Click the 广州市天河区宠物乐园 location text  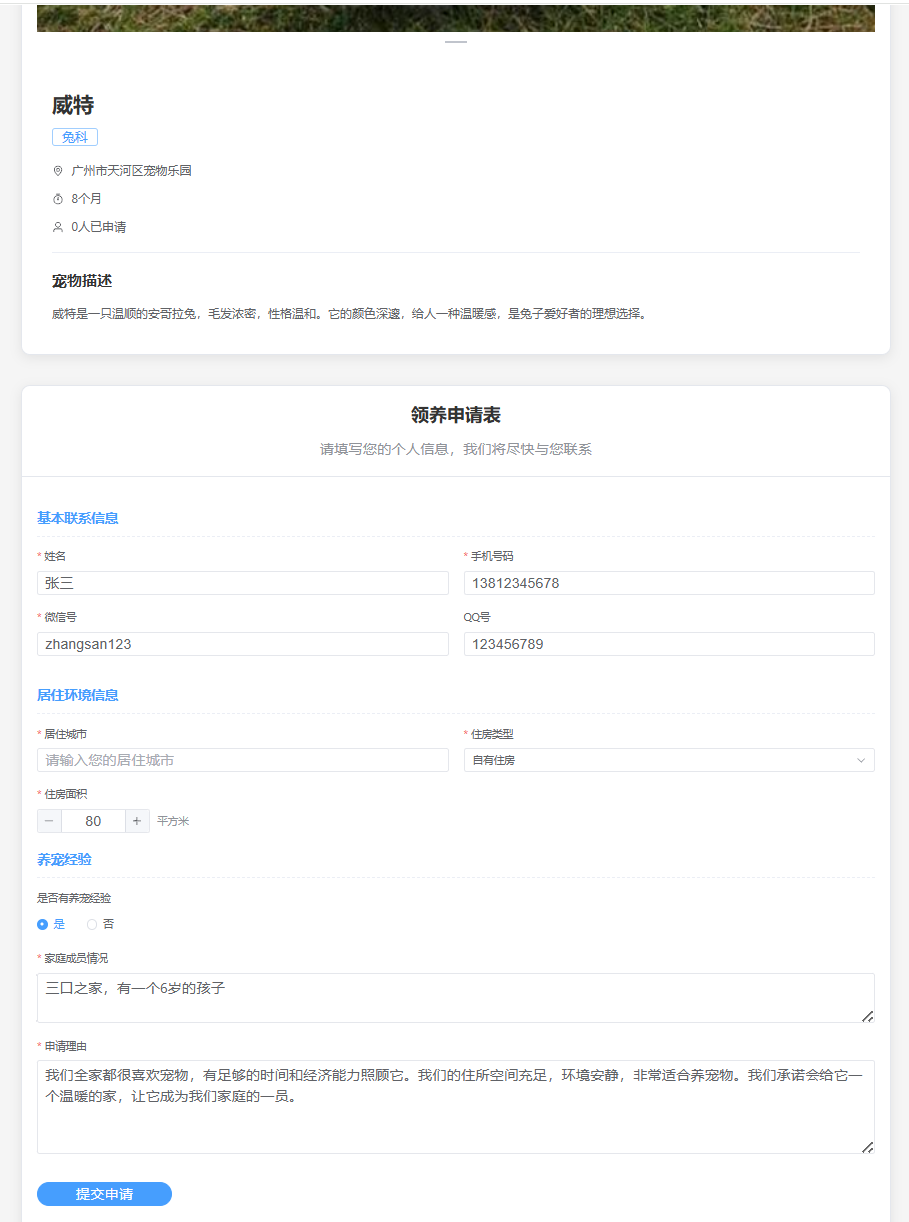[131, 171]
